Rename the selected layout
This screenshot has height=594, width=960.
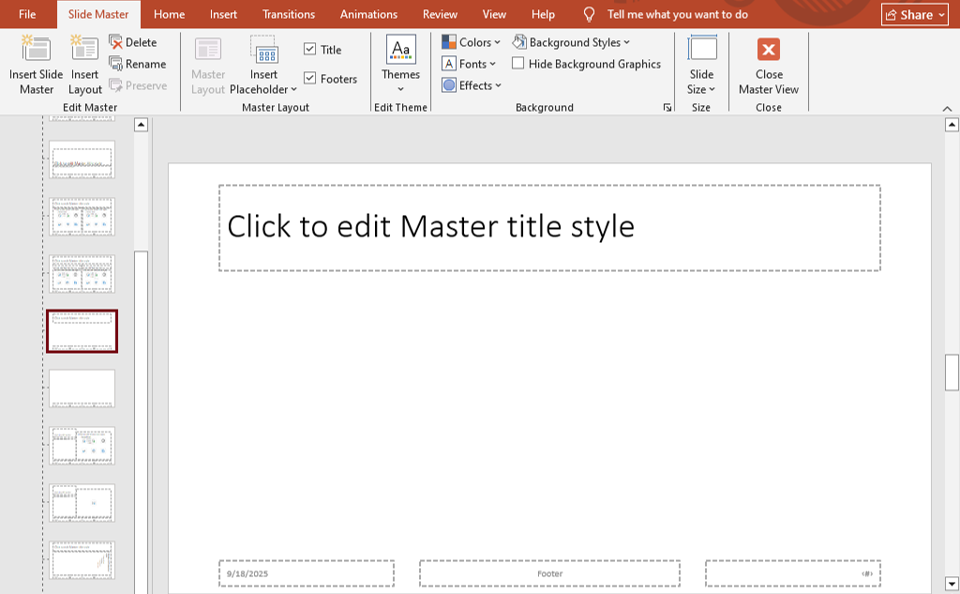pos(137,64)
